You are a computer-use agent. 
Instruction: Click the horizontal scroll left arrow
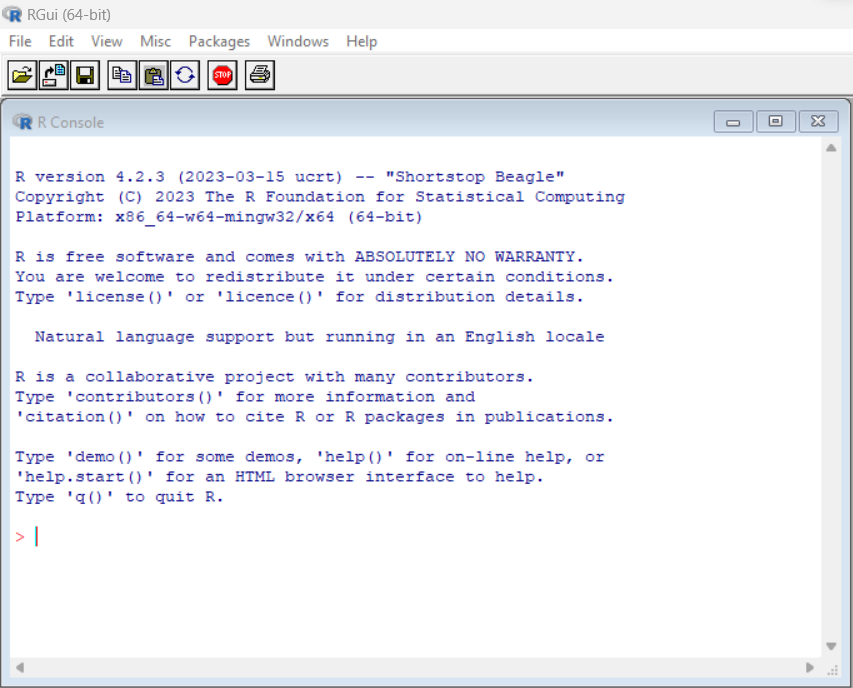point(20,667)
